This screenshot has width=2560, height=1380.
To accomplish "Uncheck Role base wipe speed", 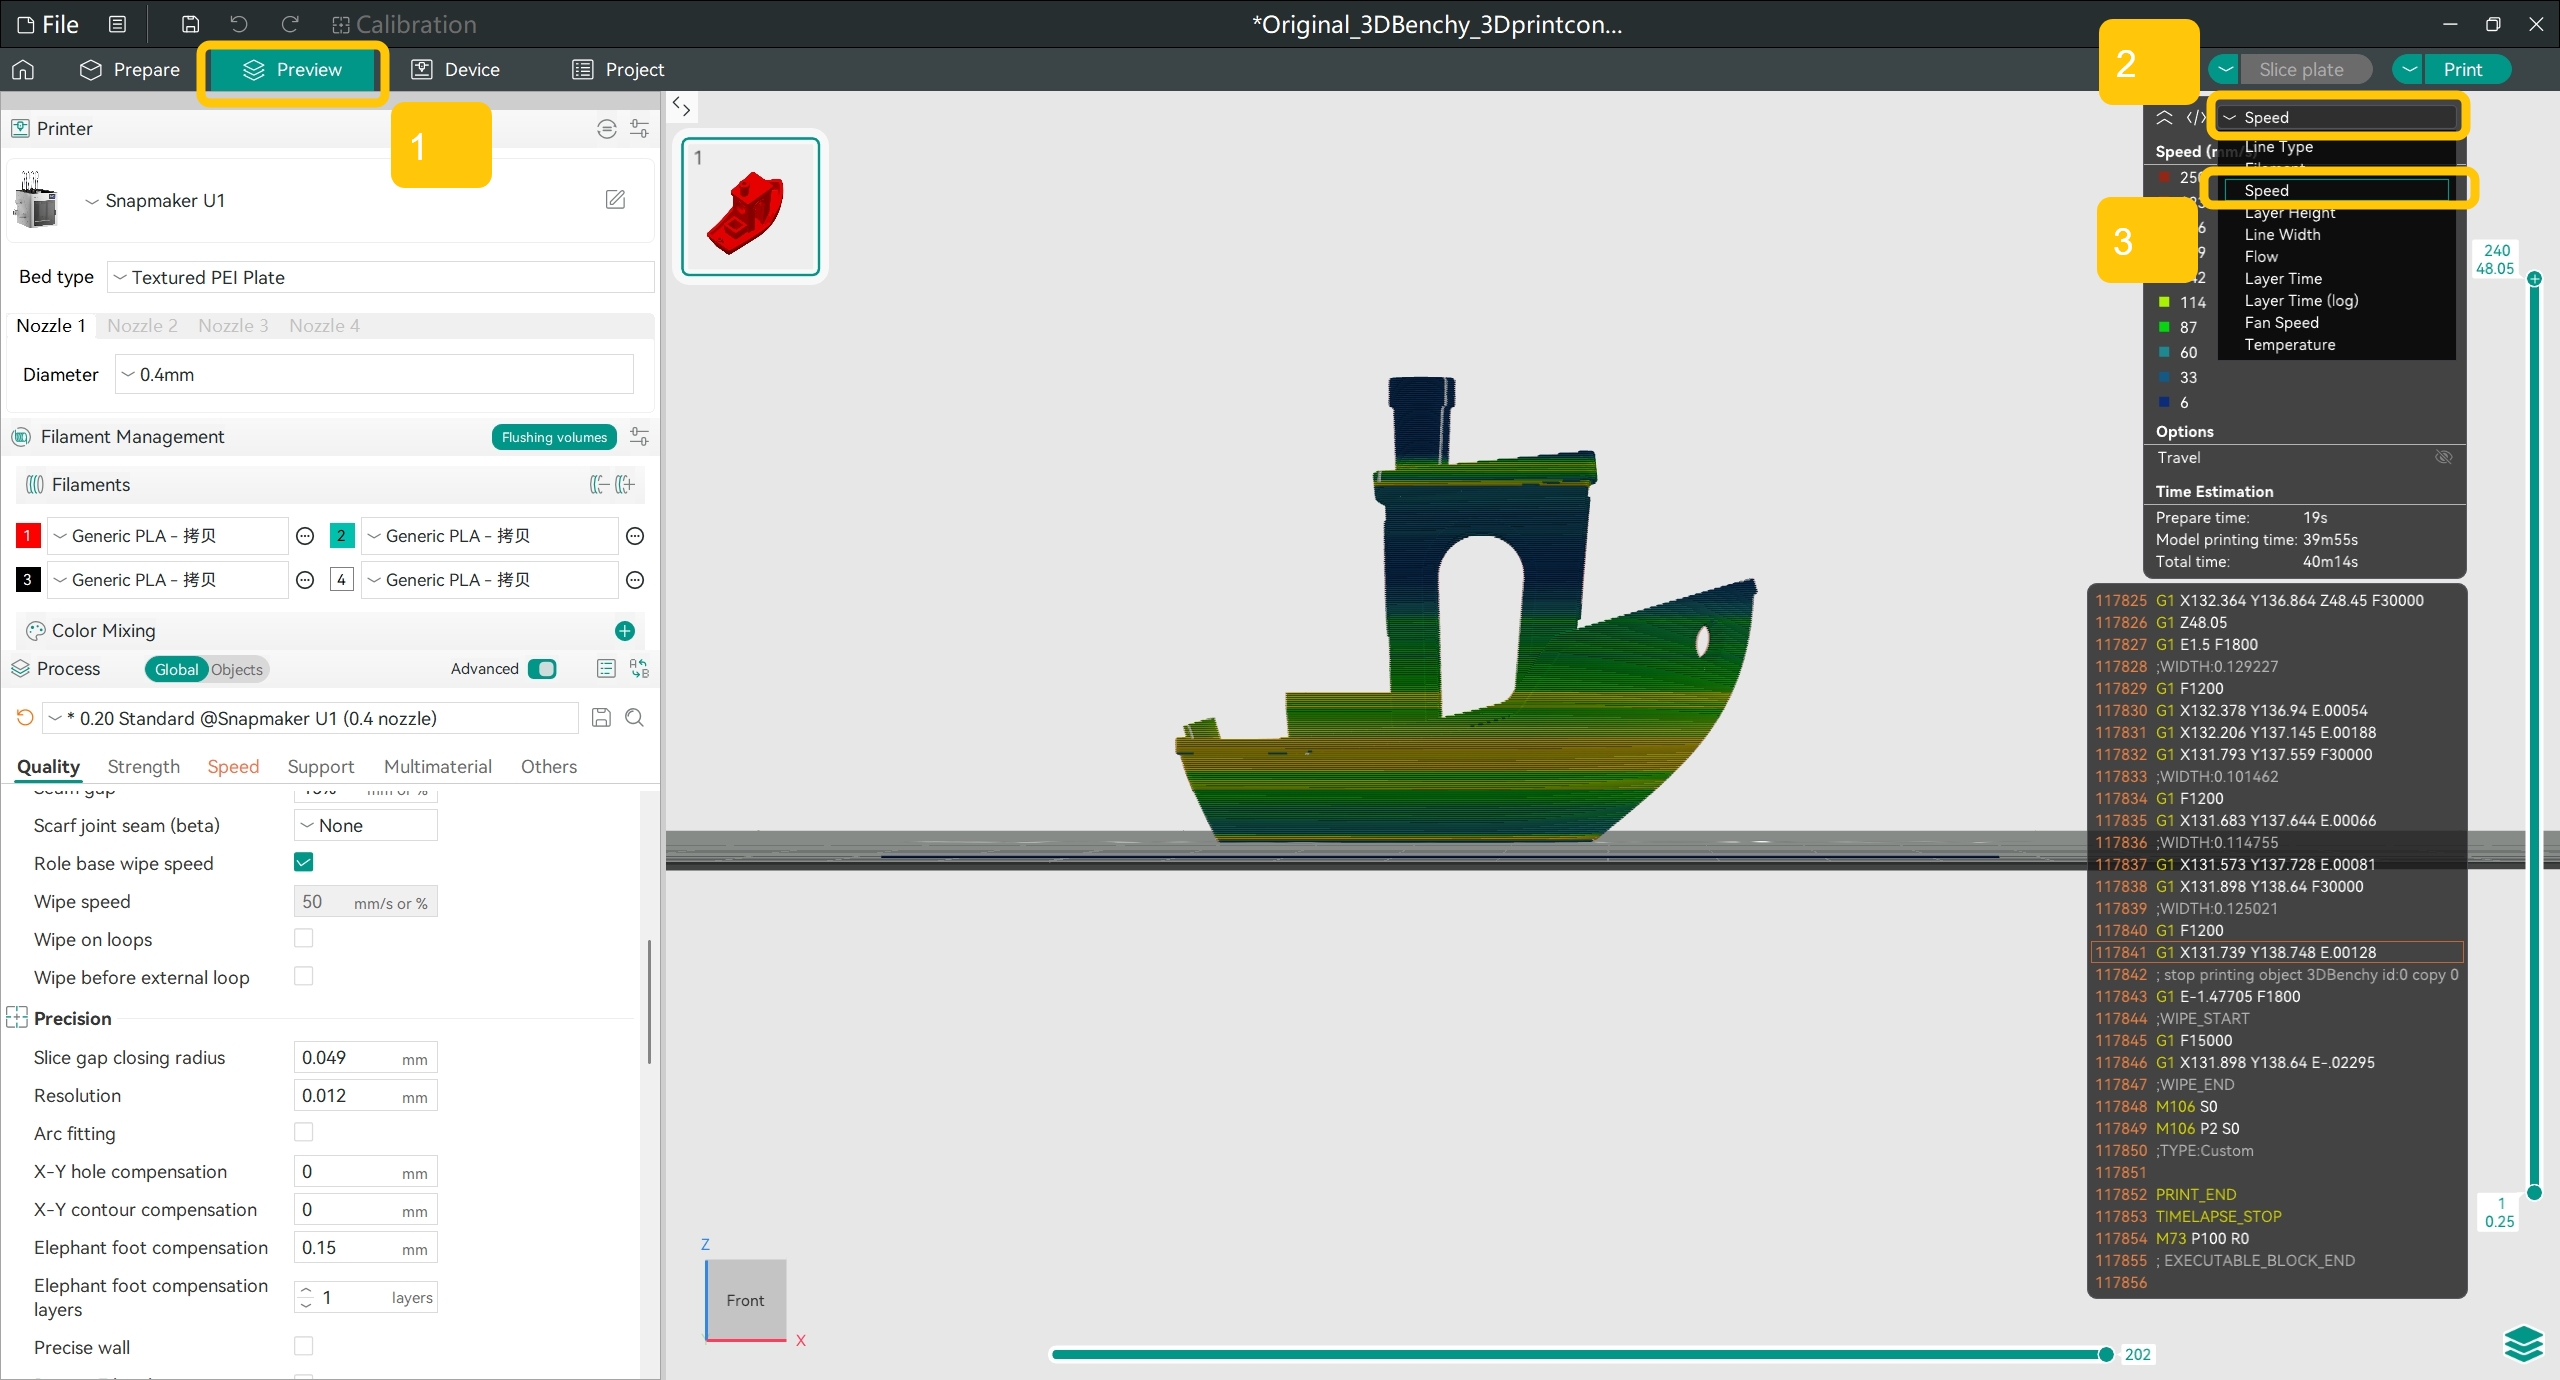I will pos(304,862).
